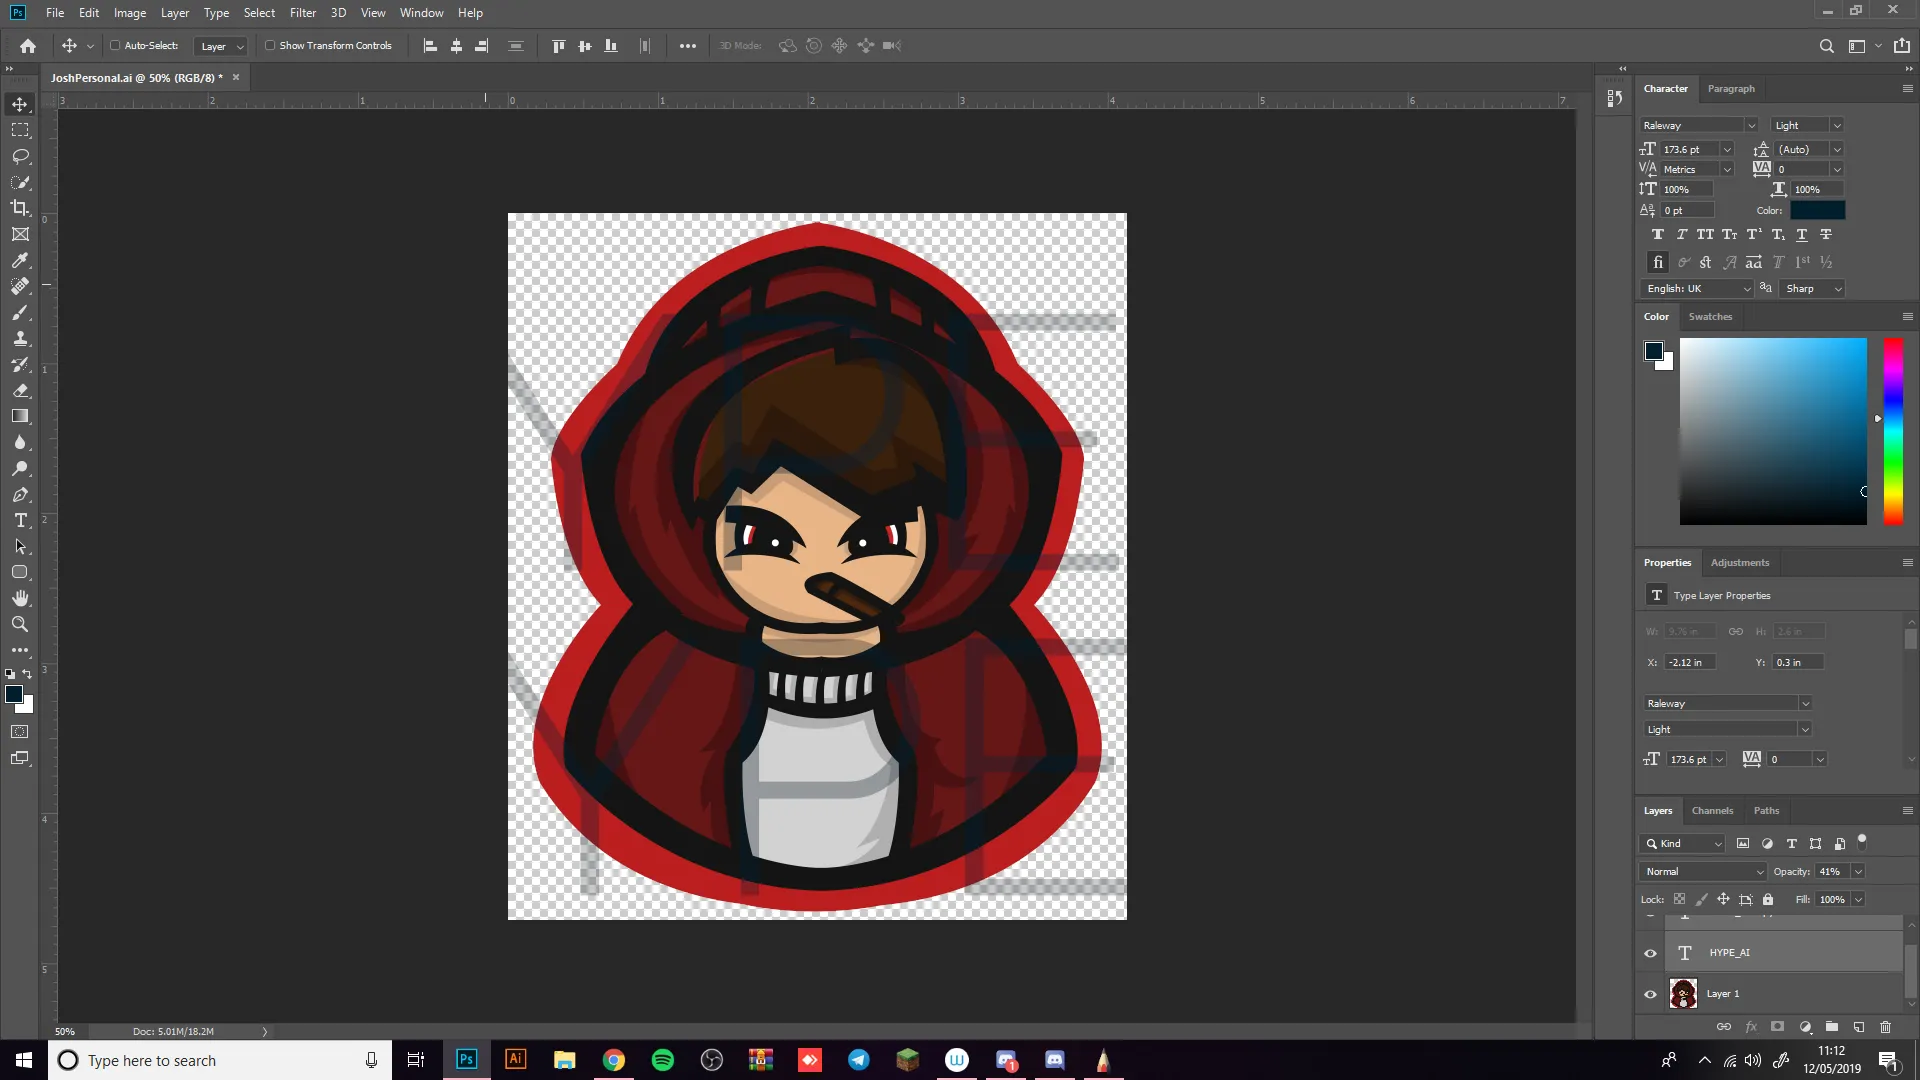Open the Filter menu
This screenshot has width=1920, height=1080.
pos(302,13)
